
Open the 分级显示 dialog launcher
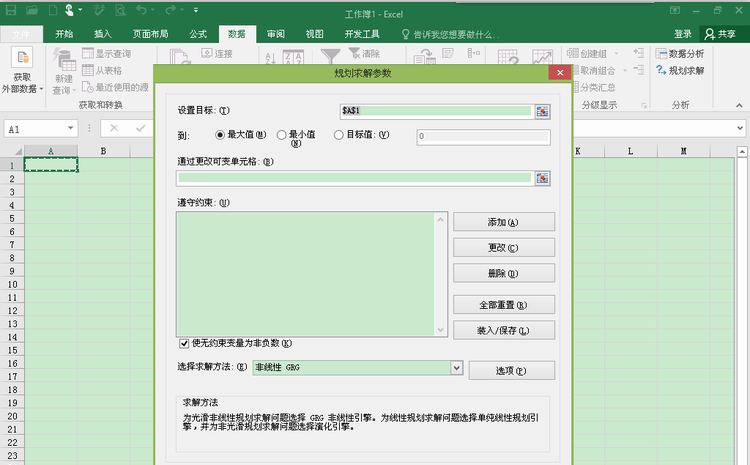click(644, 105)
